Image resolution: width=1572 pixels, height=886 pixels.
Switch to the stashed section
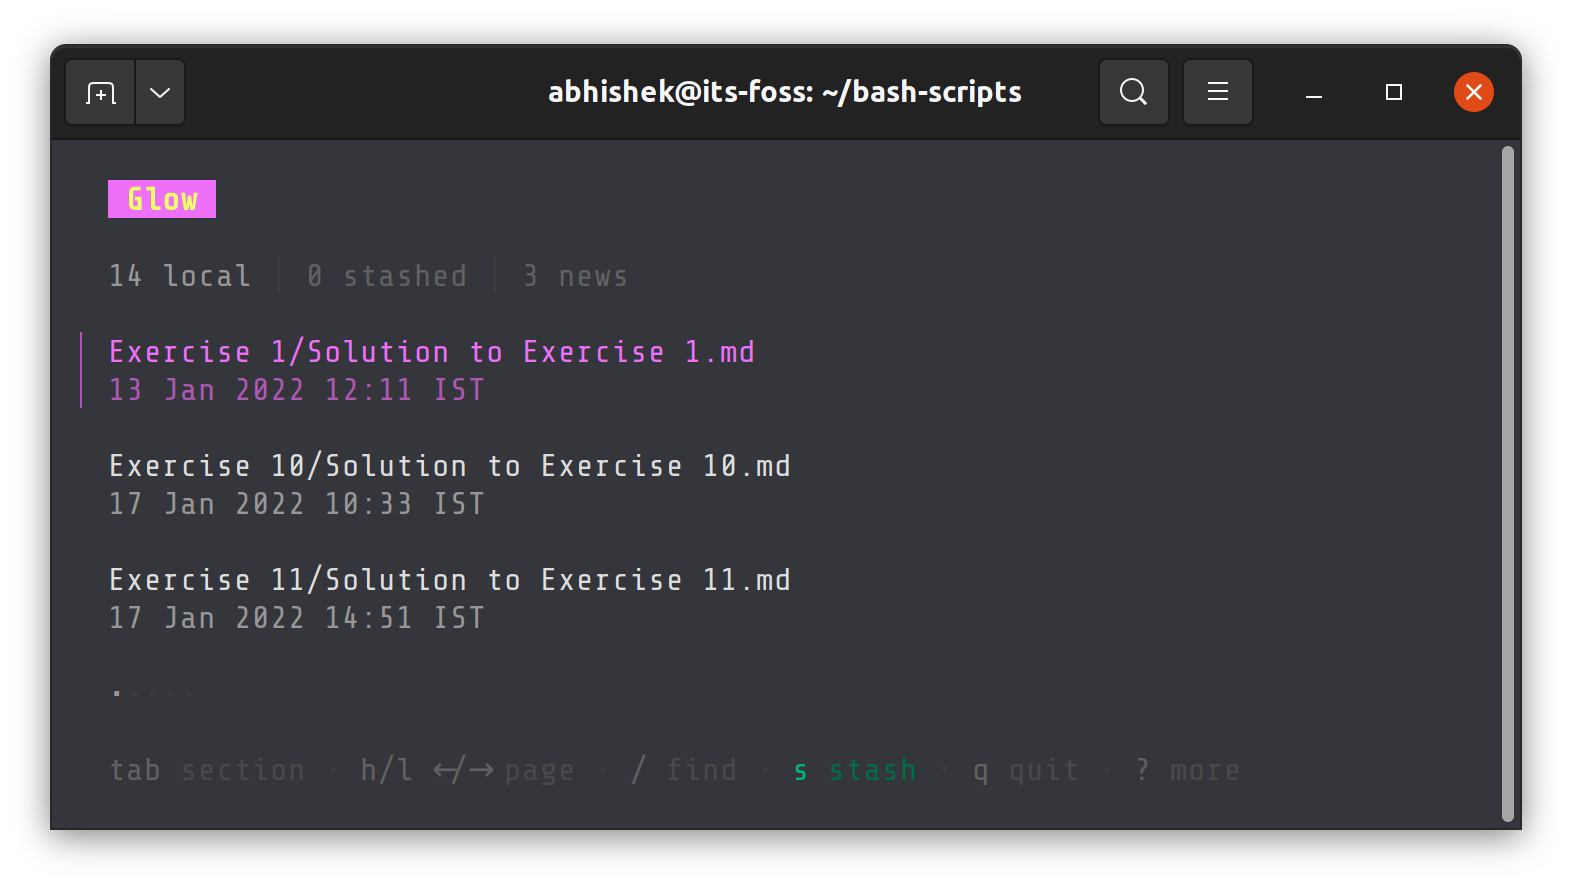(388, 276)
